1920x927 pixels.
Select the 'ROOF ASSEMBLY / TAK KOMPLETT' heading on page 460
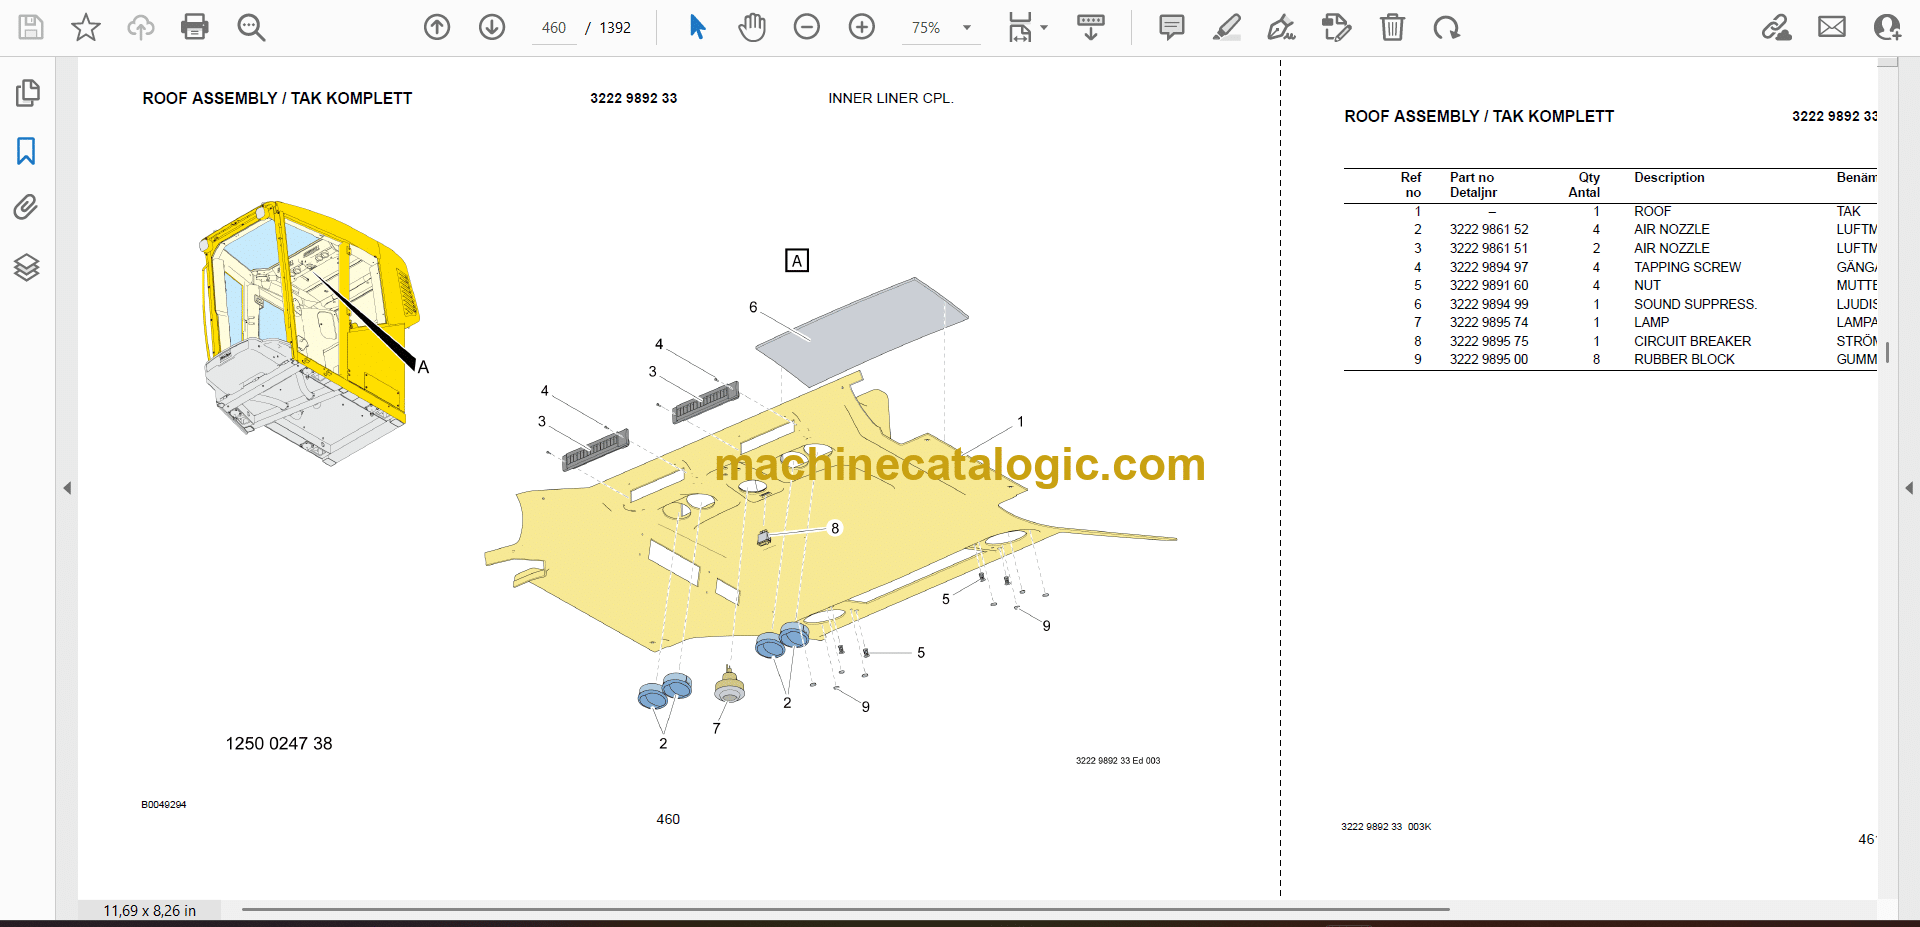277,98
